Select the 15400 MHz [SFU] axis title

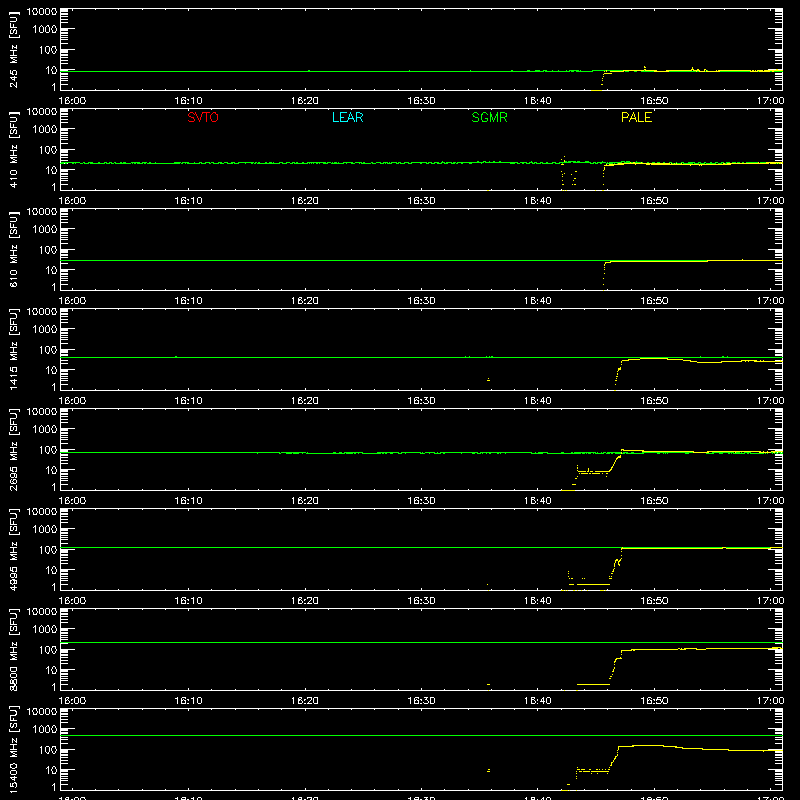pos(13,749)
